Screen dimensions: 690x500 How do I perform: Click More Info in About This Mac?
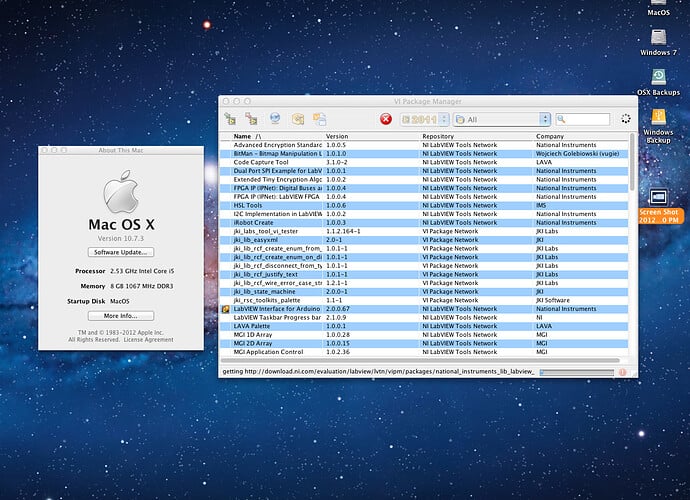tap(121, 316)
